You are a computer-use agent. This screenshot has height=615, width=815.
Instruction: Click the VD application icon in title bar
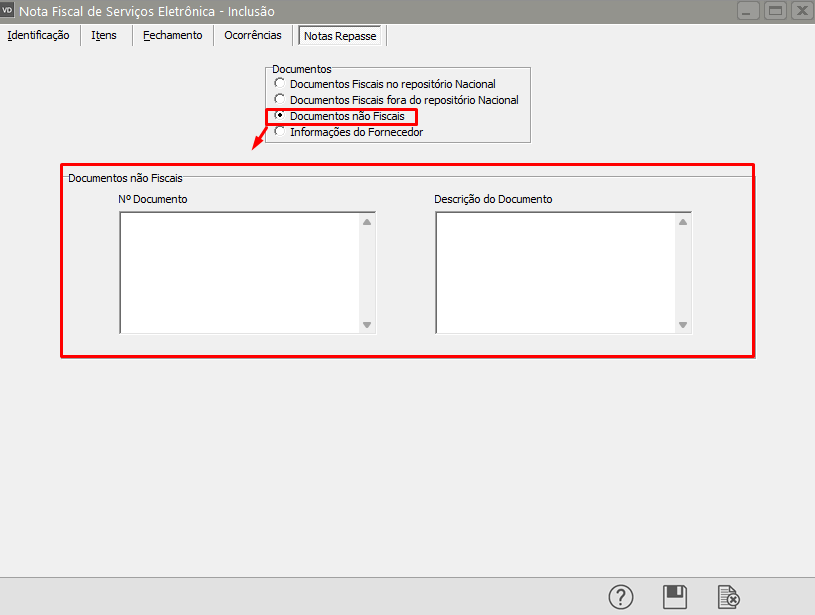point(9,11)
